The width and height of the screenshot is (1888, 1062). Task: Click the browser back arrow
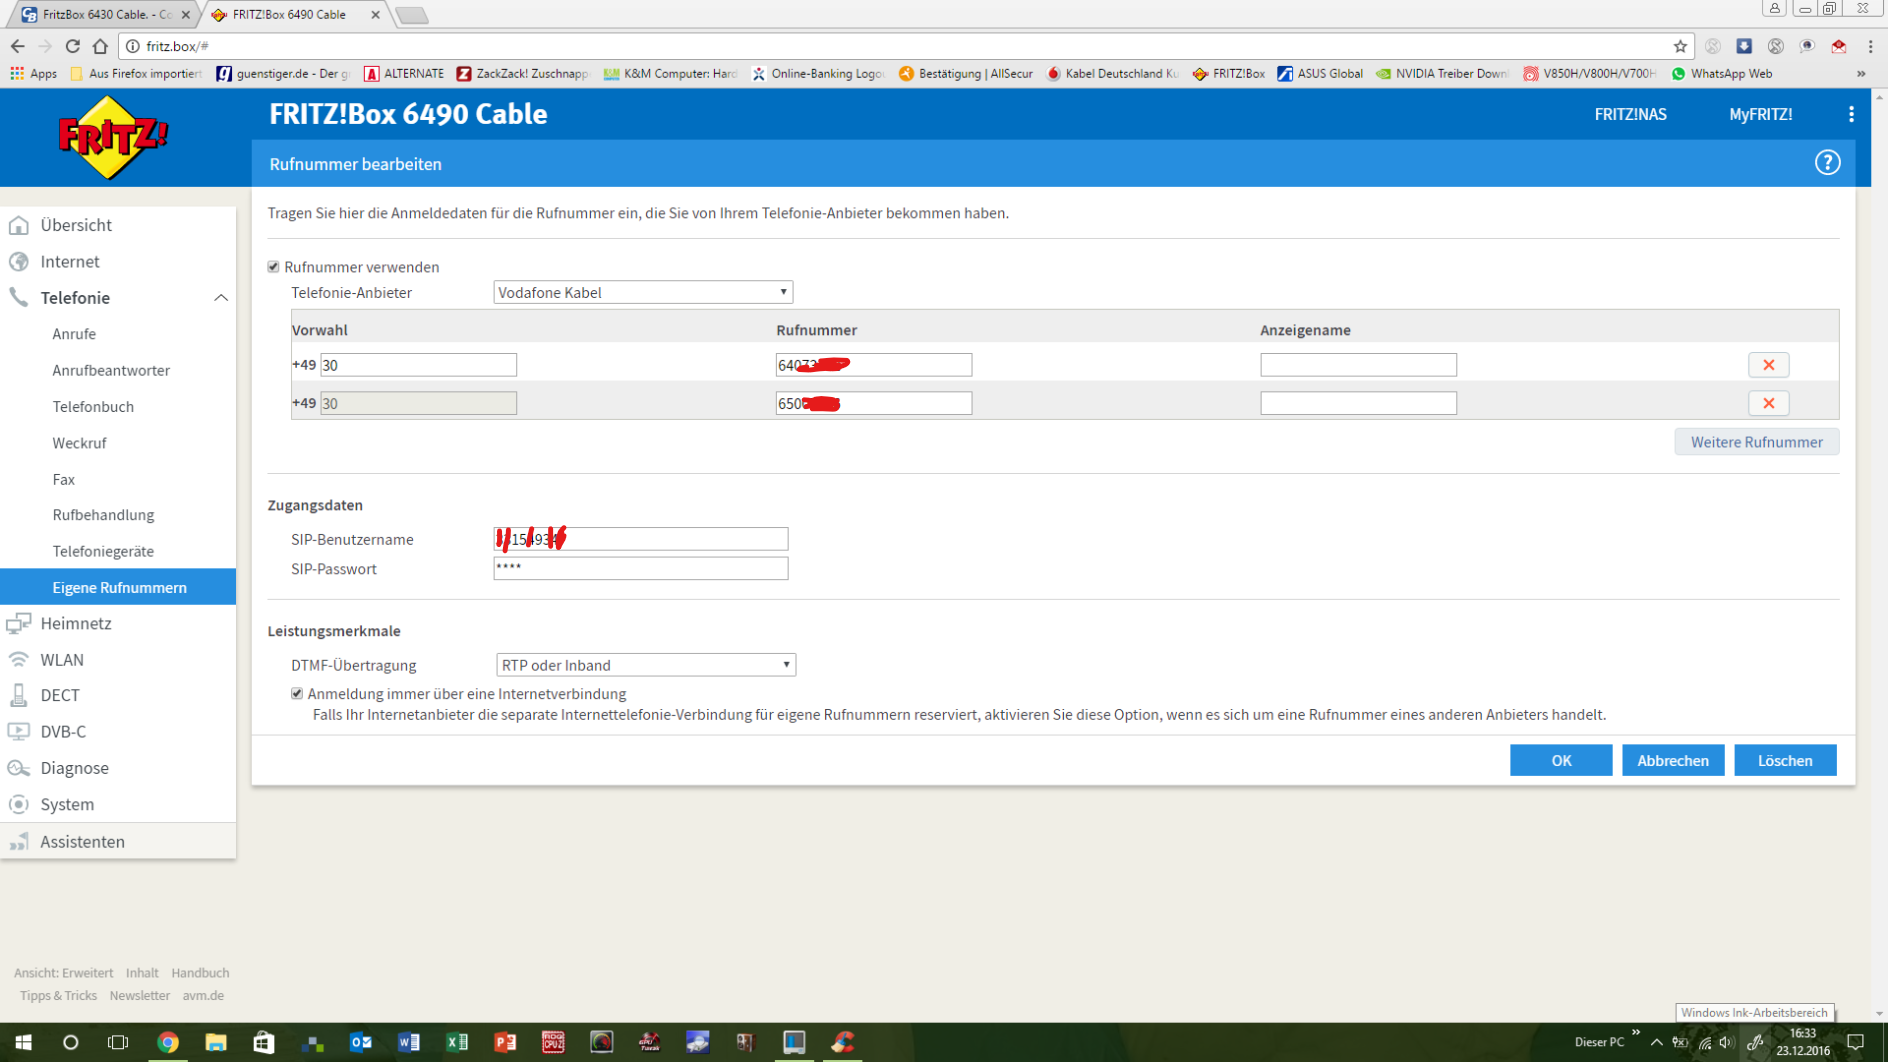[17, 46]
